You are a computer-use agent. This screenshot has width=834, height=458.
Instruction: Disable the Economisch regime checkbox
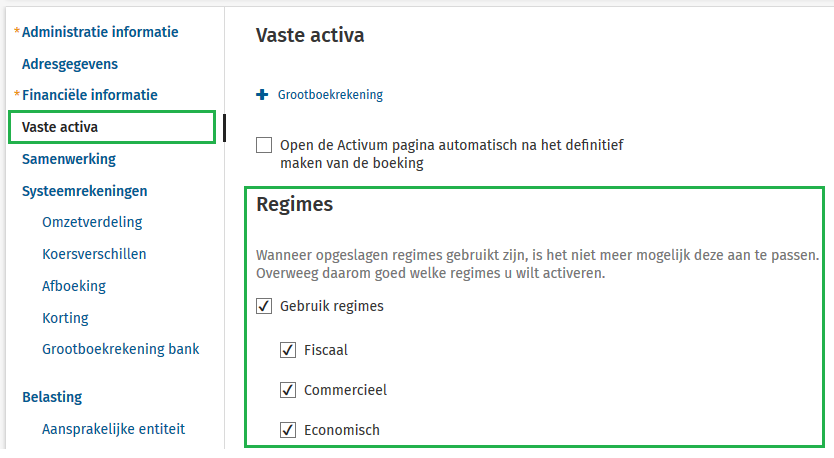(x=288, y=431)
